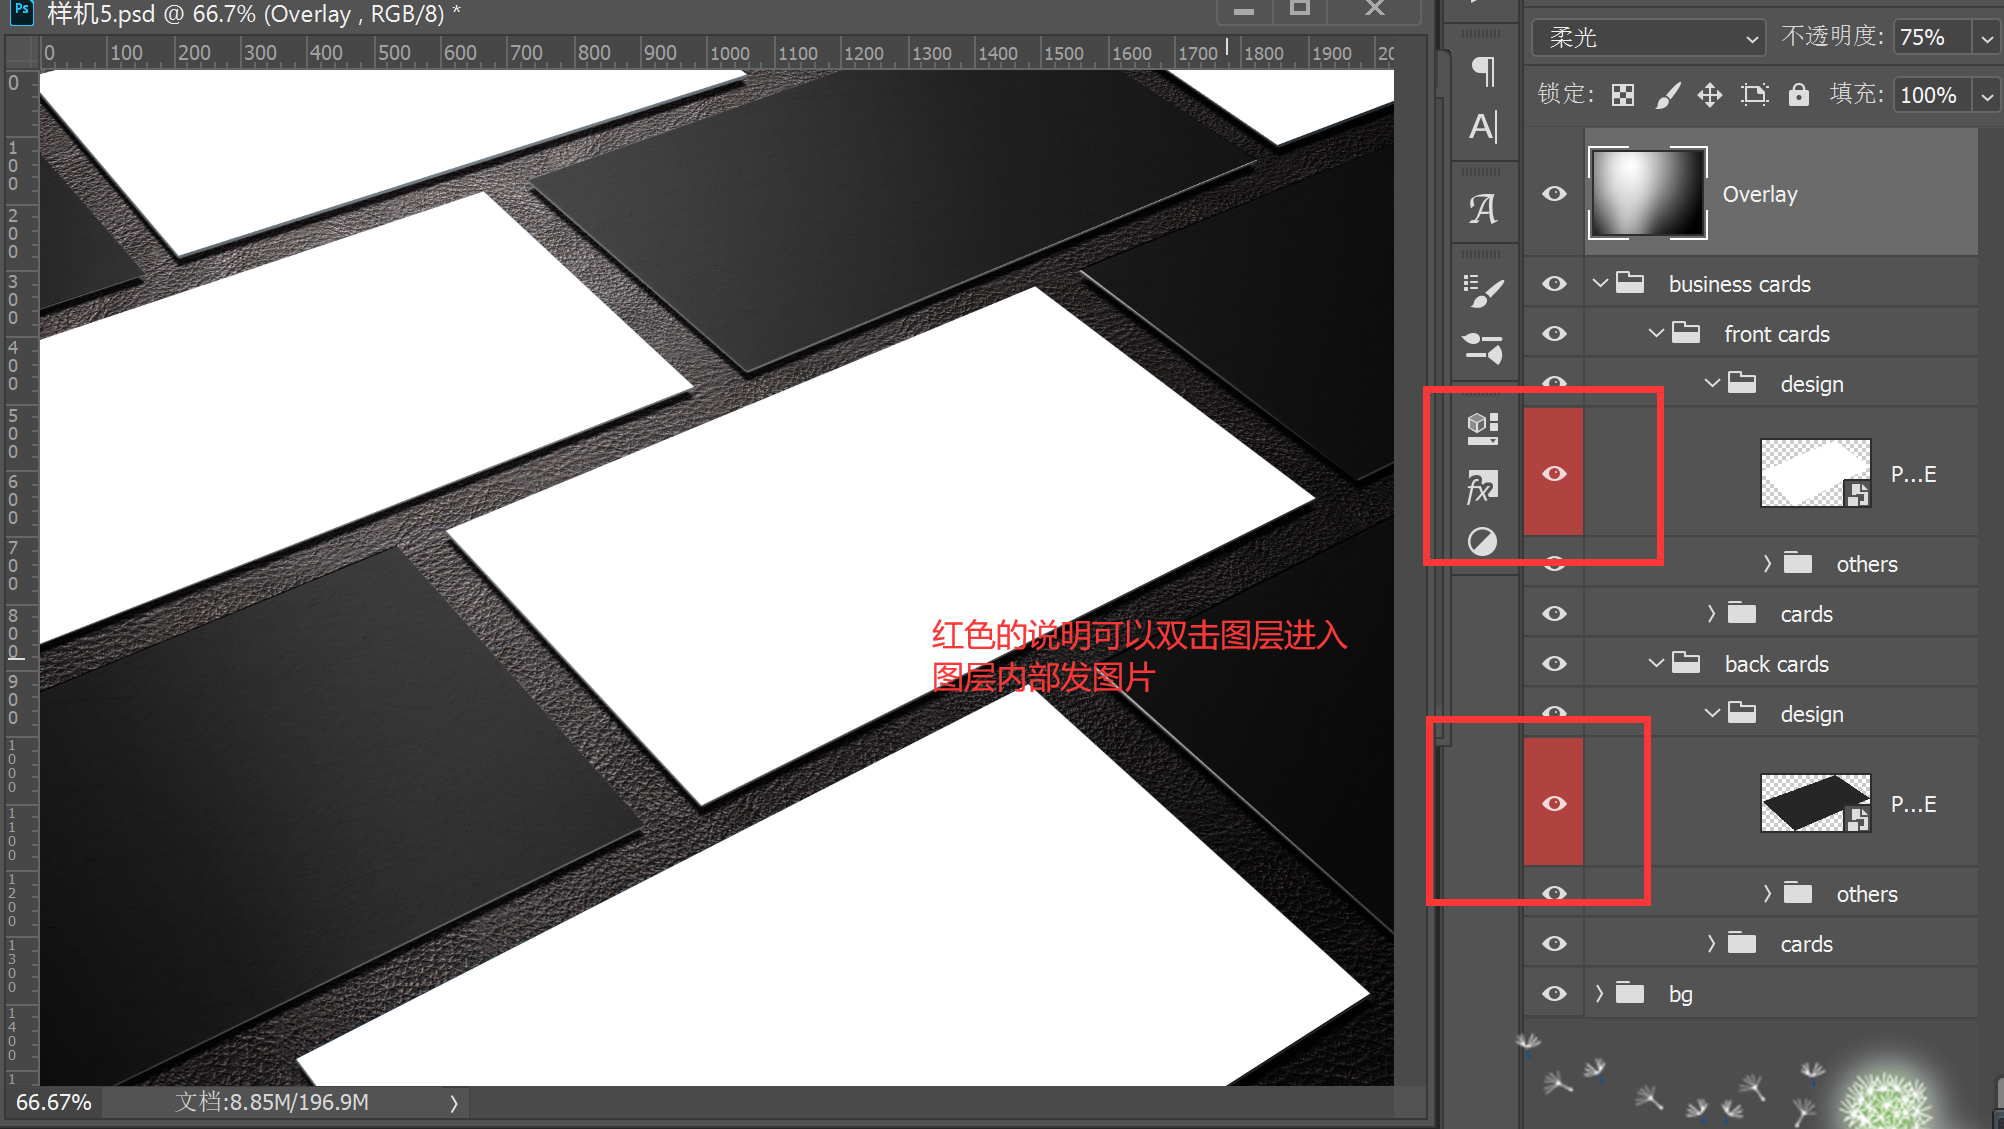The image size is (2004, 1129).
Task: Click the fill value field 100%
Action: coord(1933,96)
